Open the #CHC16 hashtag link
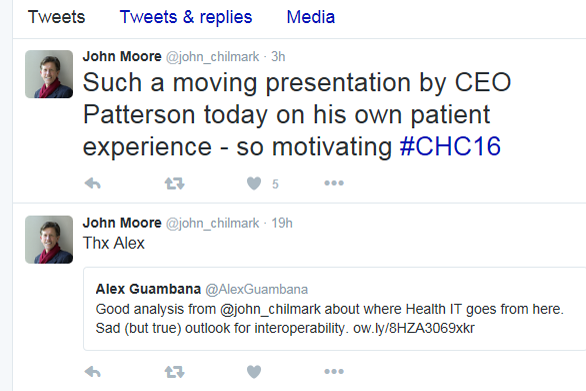586x391 pixels. click(x=450, y=146)
